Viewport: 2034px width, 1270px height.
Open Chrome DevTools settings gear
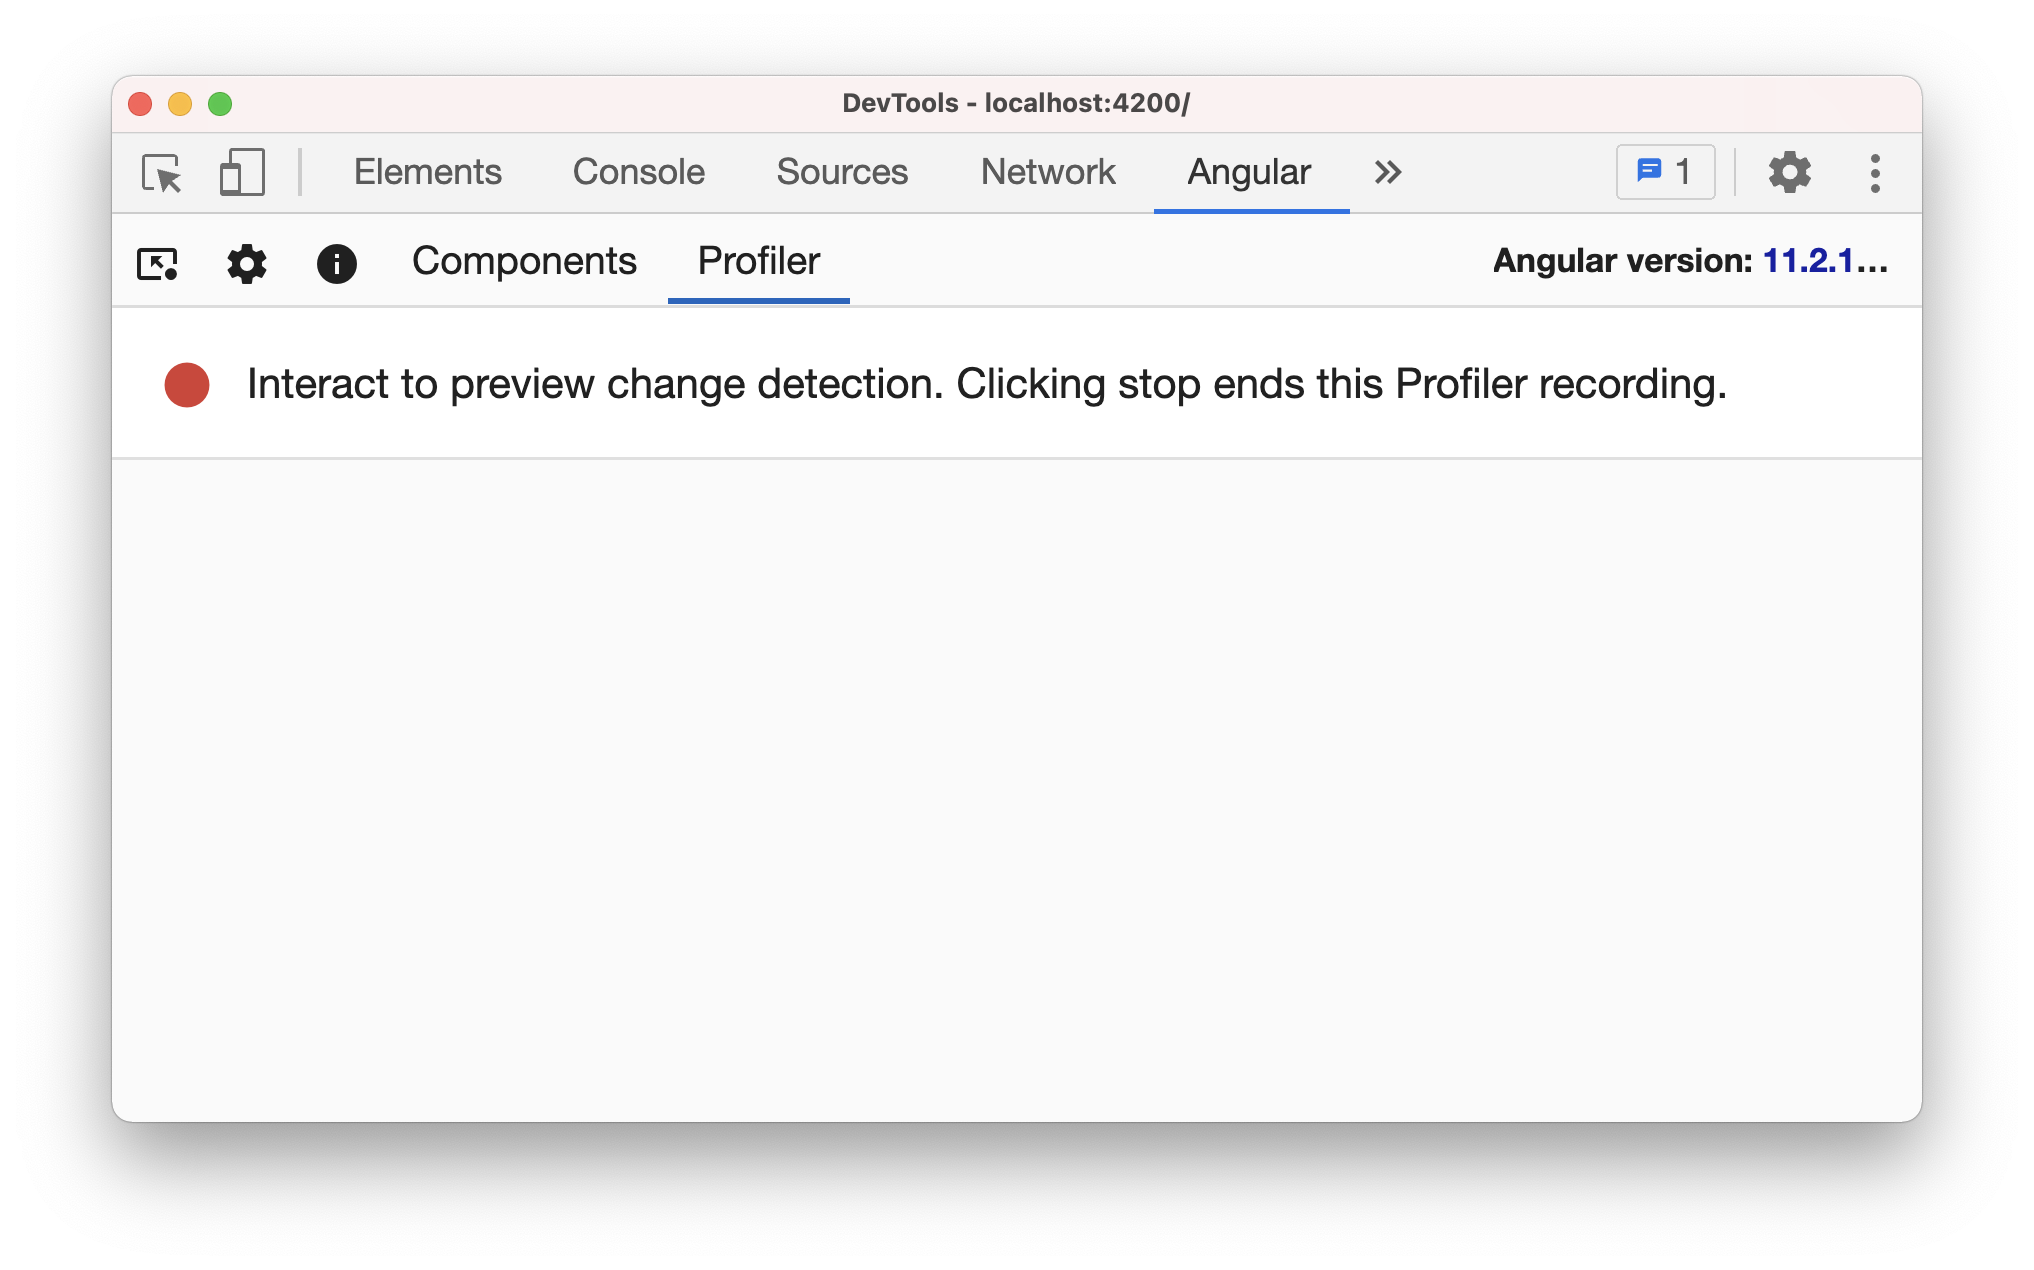coord(1789,173)
